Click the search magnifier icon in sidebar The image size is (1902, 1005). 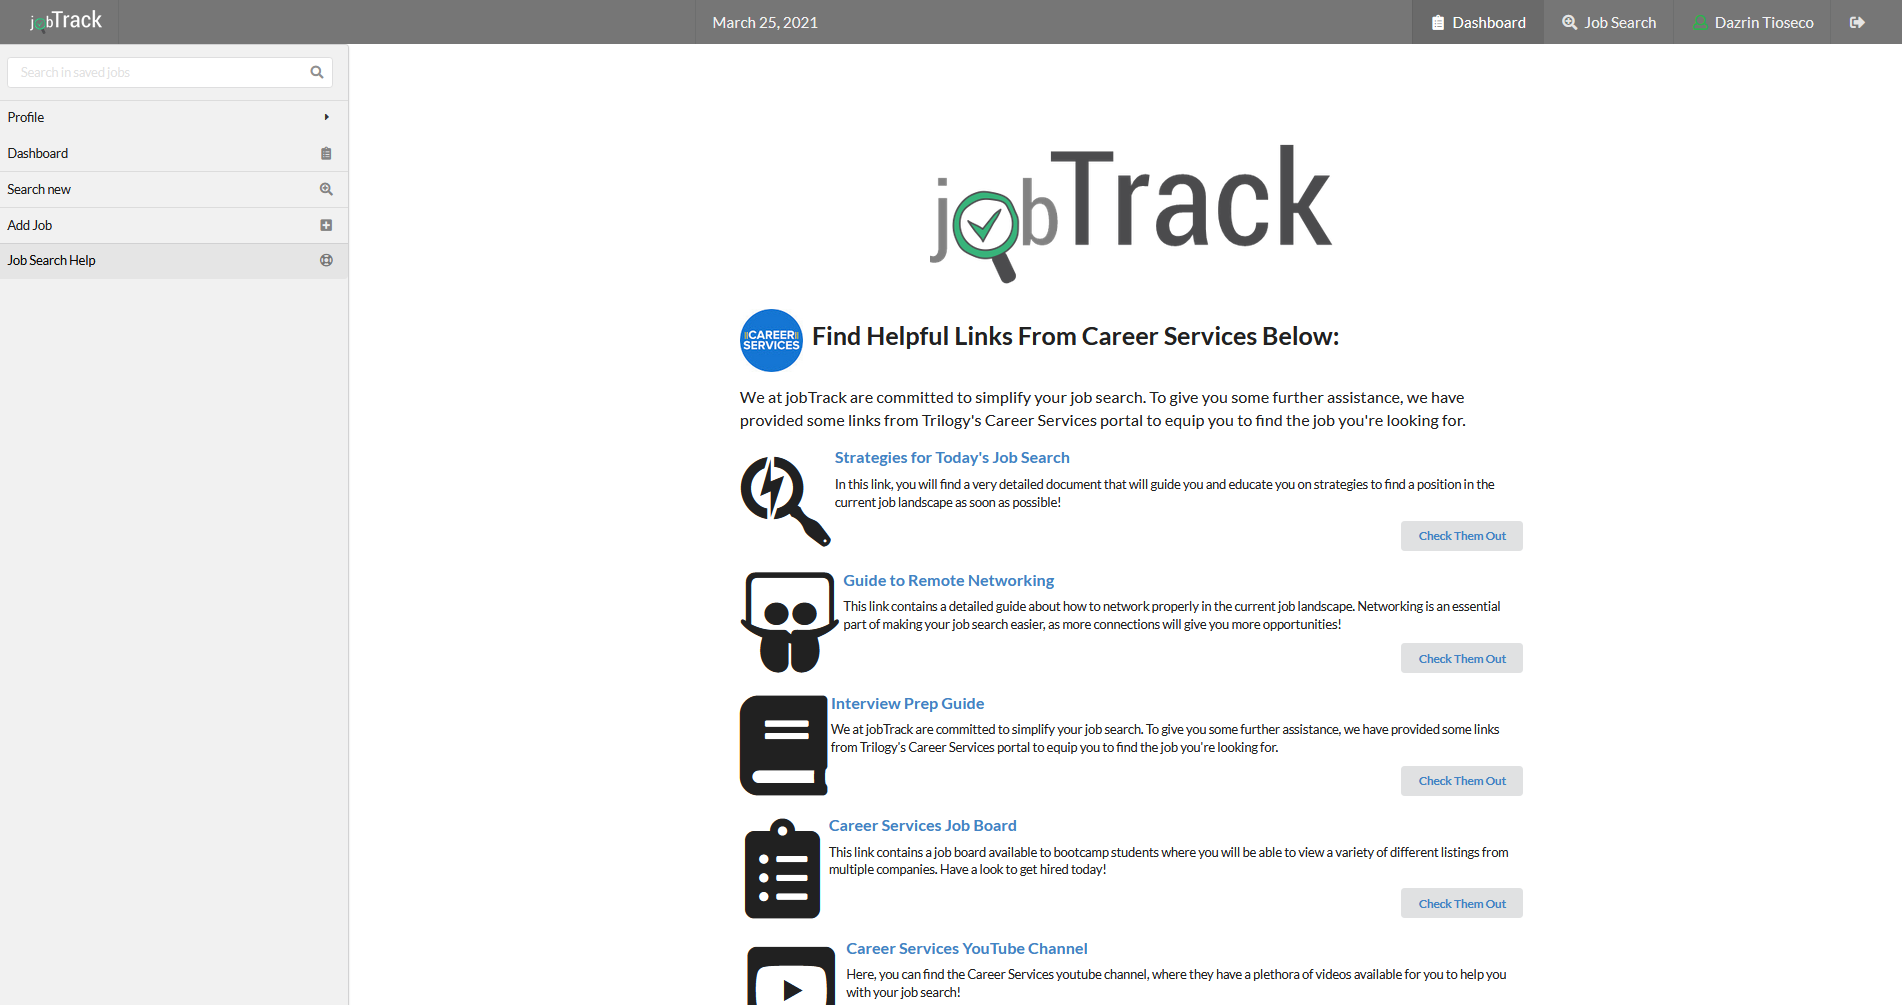click(317, 72)
